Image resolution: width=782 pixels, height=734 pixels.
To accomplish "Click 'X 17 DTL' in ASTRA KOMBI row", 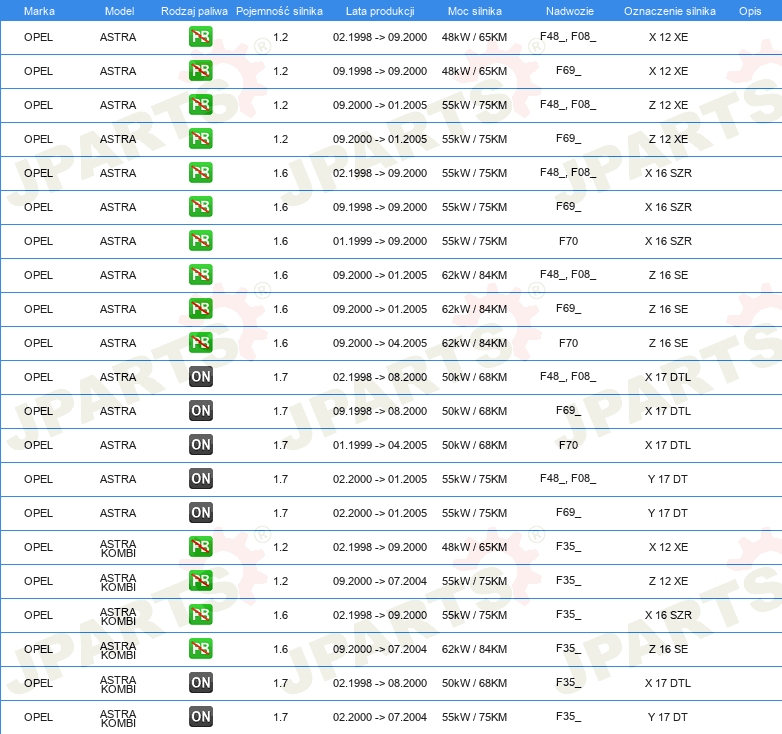I will tap(668, 683).
